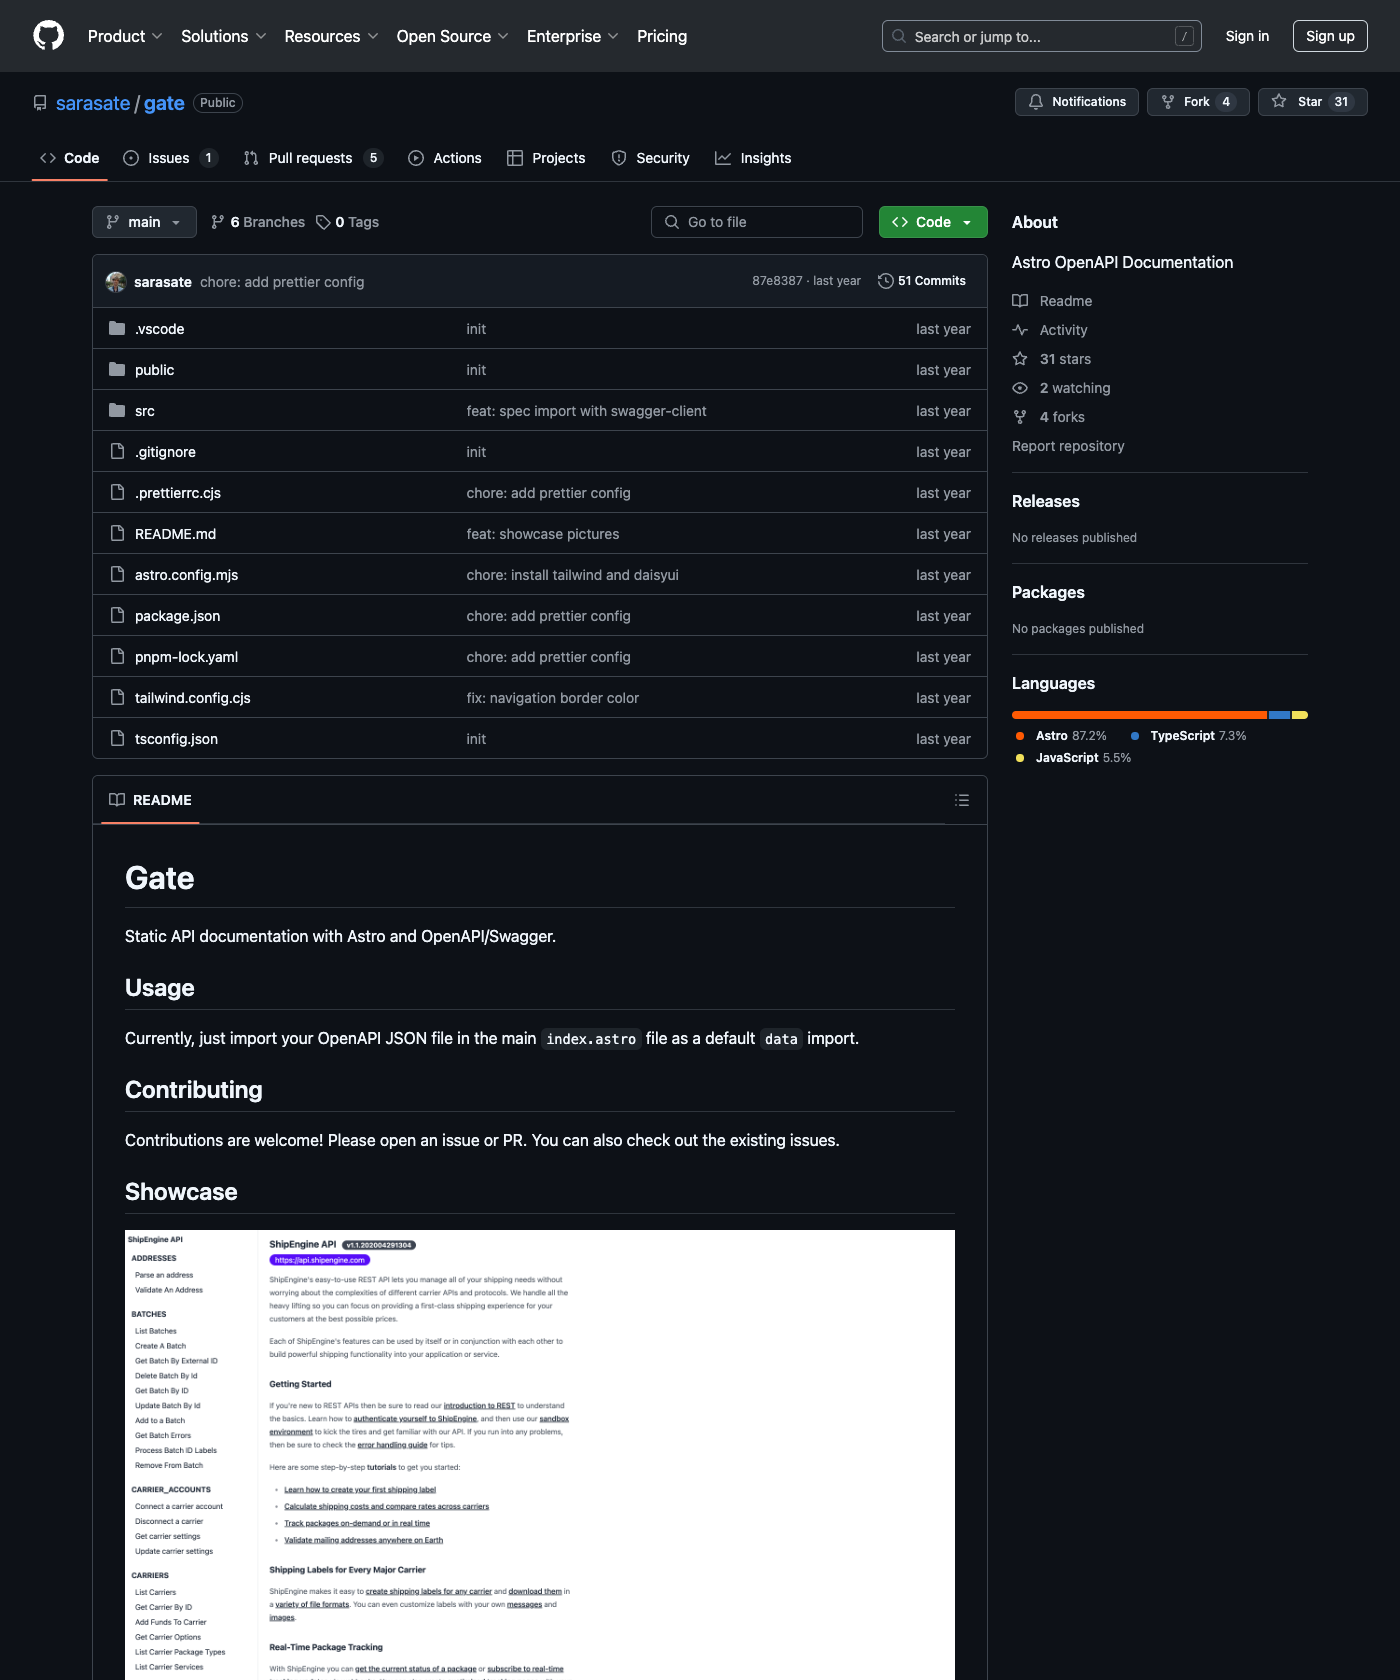The height and width of the screenshot is (1680, 1400).
Task: Click the Sign in link
Action: [x=1247, y=36]
